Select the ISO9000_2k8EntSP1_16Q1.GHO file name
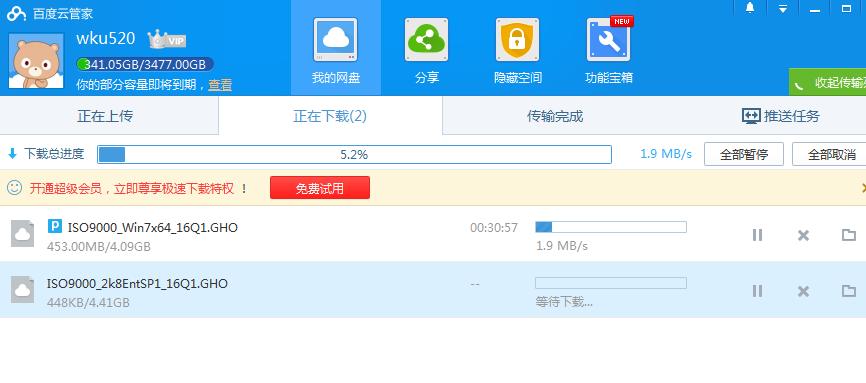The height and width of the screenshot is (383, 866). coord(137,284)
